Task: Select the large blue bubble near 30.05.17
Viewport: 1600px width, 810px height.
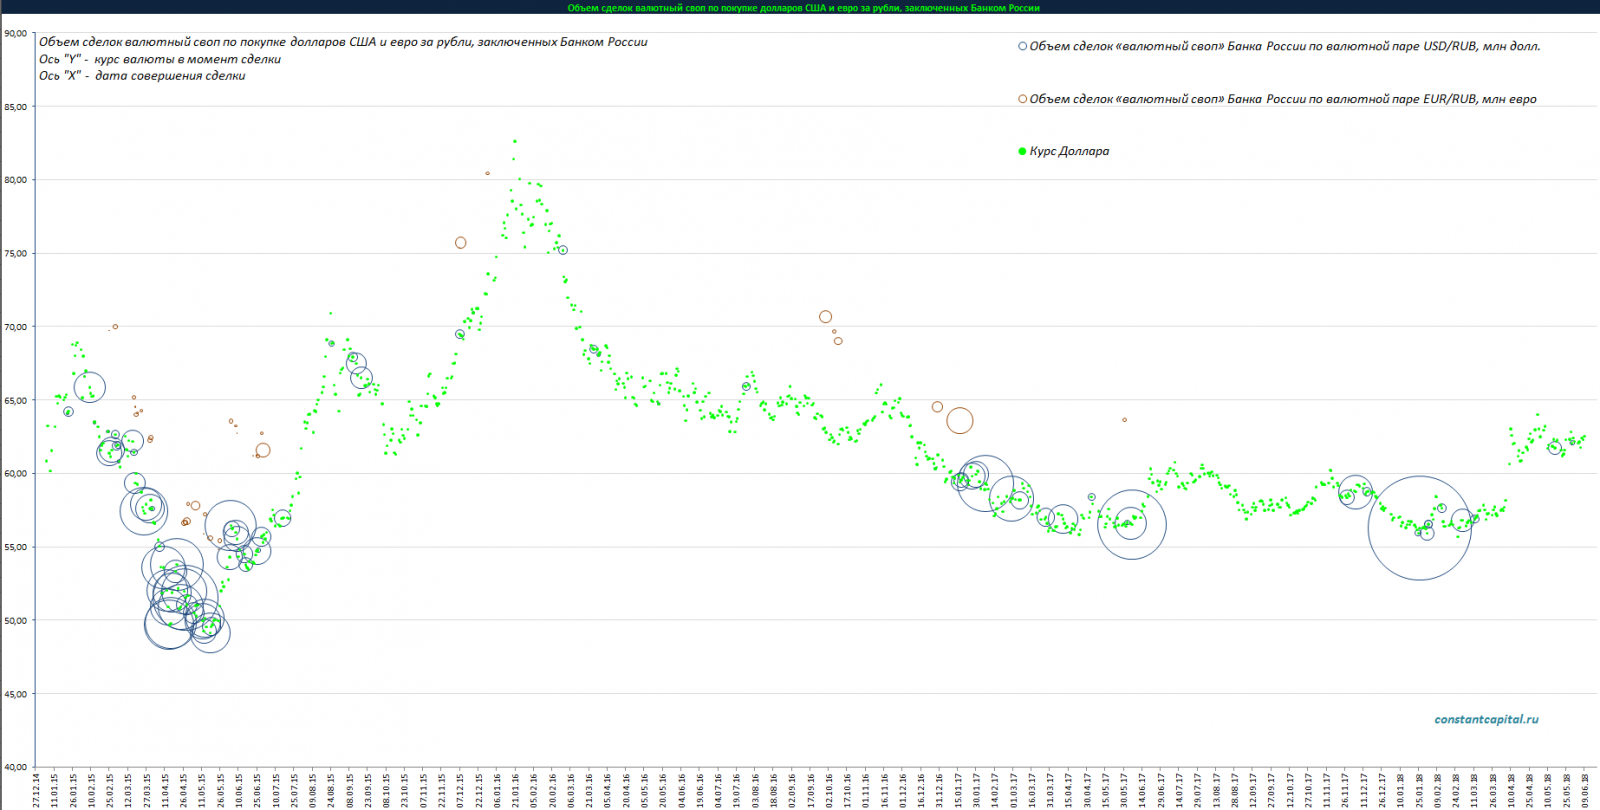Action: (x=1132, y=524)
